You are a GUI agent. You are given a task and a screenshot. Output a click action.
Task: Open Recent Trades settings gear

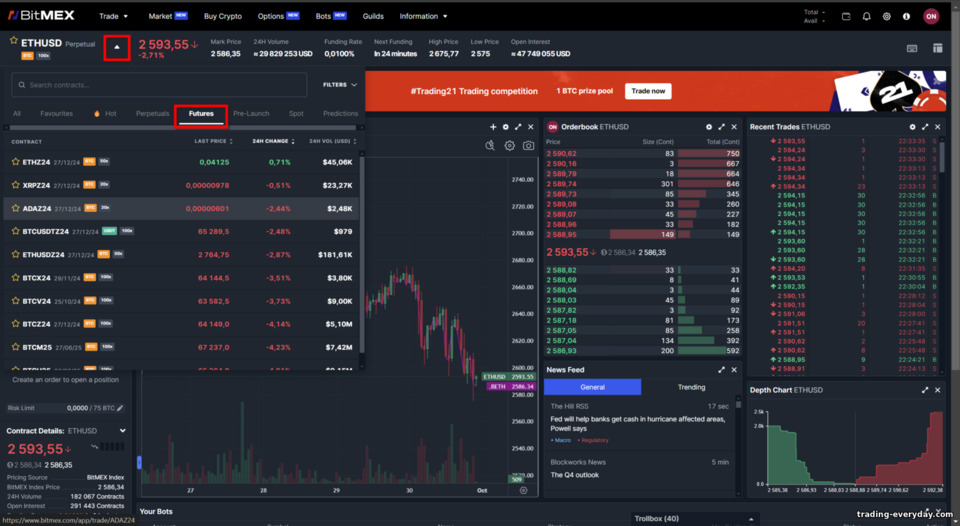tap(912, 127)
